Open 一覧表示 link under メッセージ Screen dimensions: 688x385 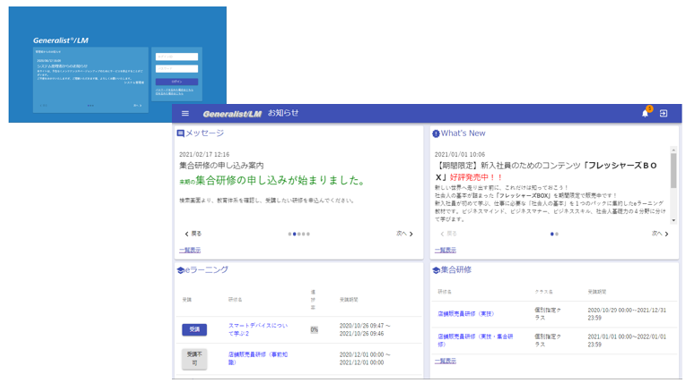point(190,250)
